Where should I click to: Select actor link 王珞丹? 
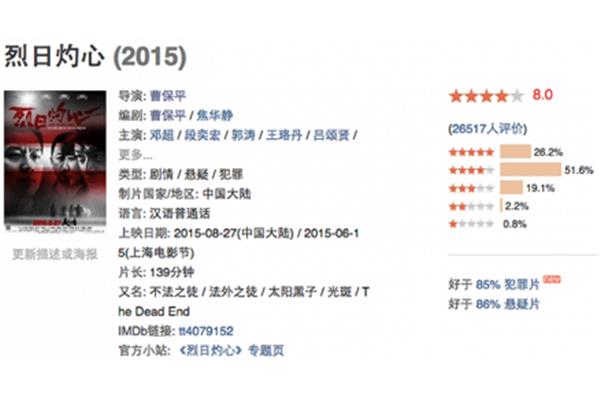[x=284, y=135]
